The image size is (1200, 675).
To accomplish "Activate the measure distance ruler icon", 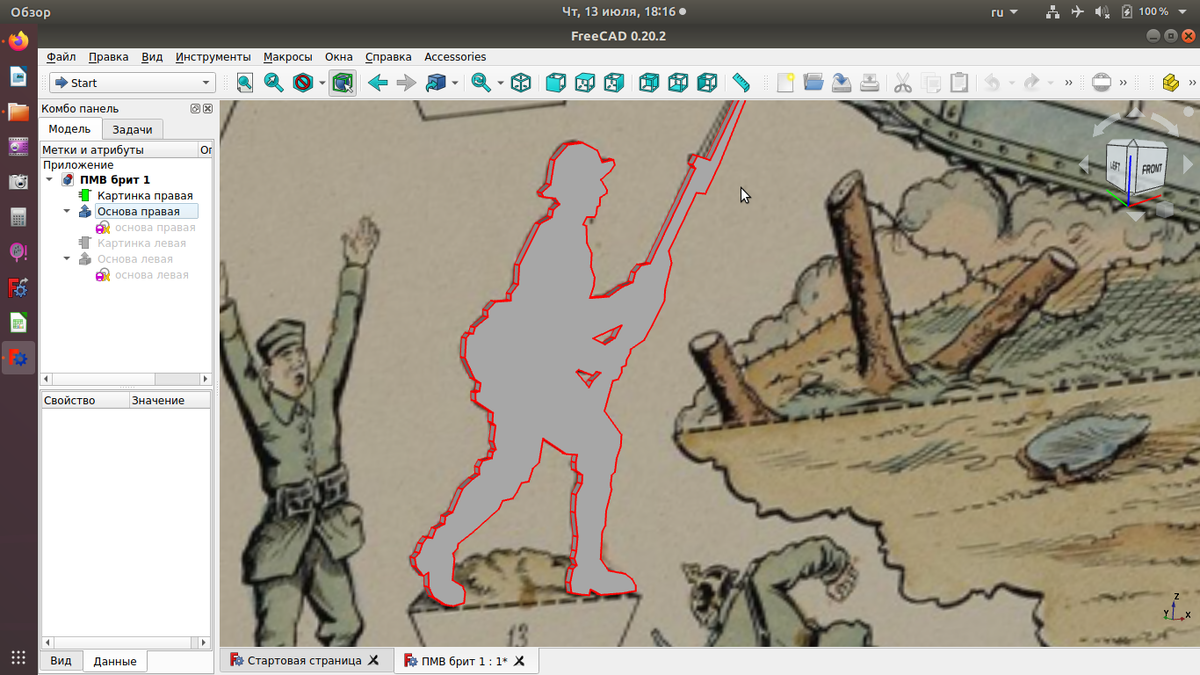I will tap(741, 83).
